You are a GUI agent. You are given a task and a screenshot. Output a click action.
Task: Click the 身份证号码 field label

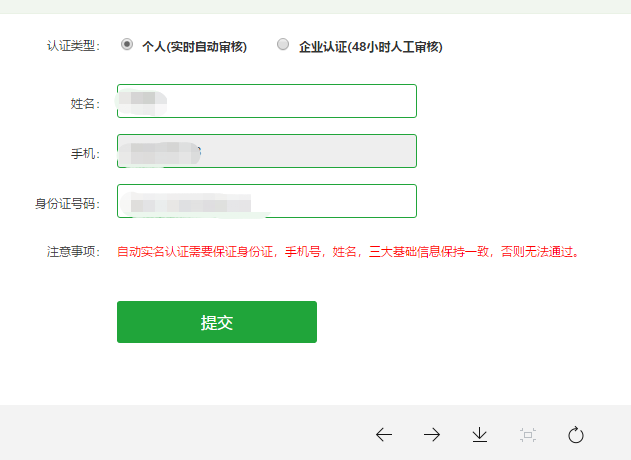[x=67, y=204]
